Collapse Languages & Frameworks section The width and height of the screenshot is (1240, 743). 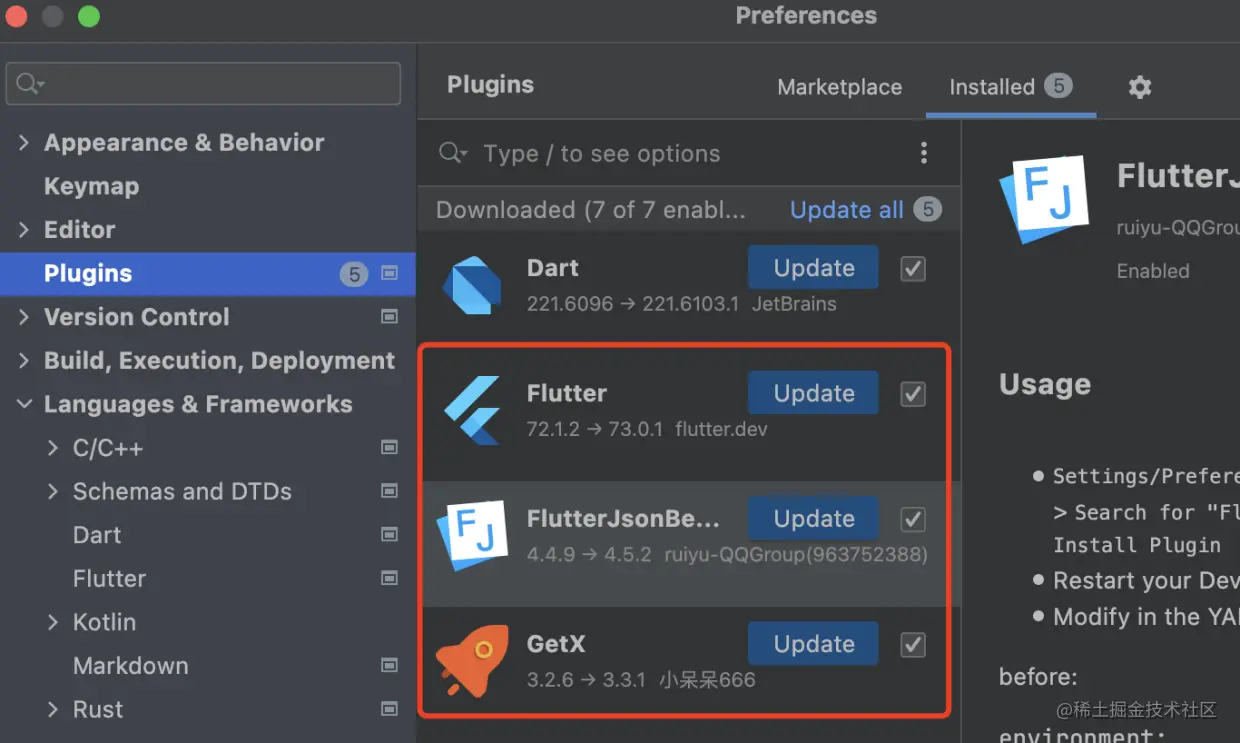[24, 405]
